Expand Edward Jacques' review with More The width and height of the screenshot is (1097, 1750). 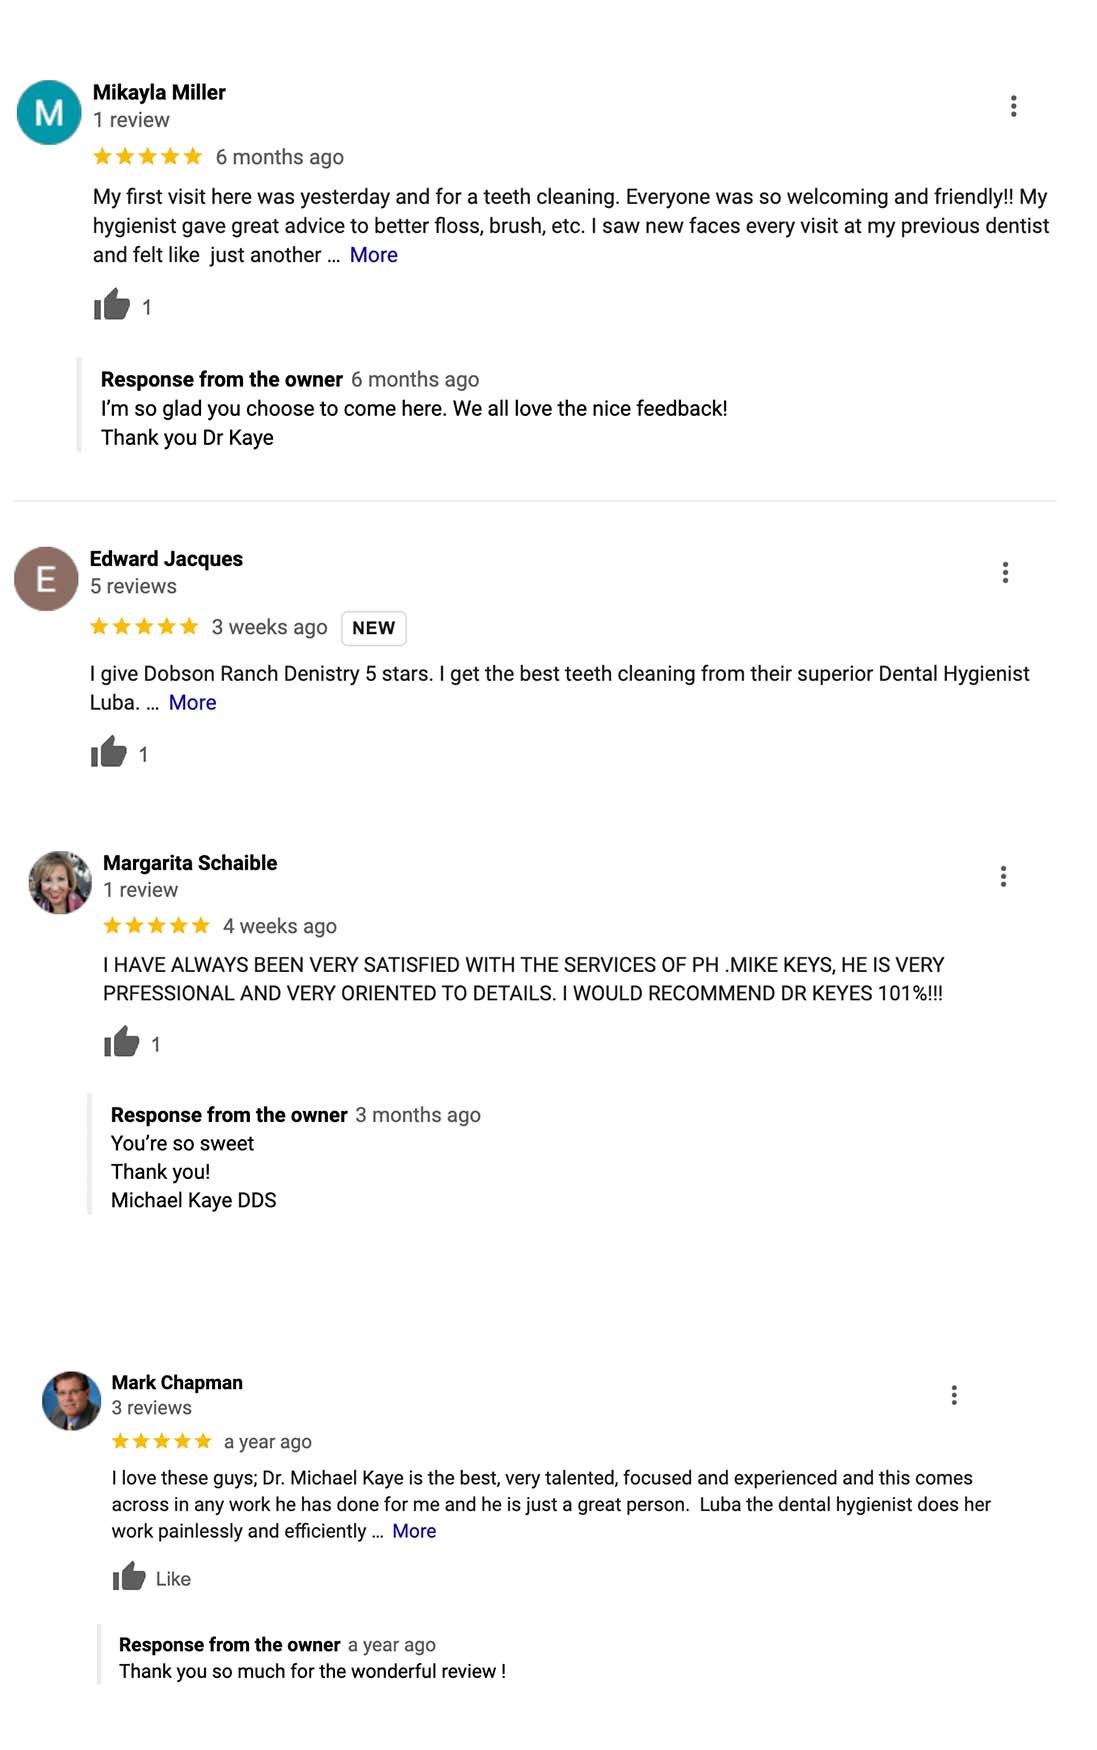(192, 702)
